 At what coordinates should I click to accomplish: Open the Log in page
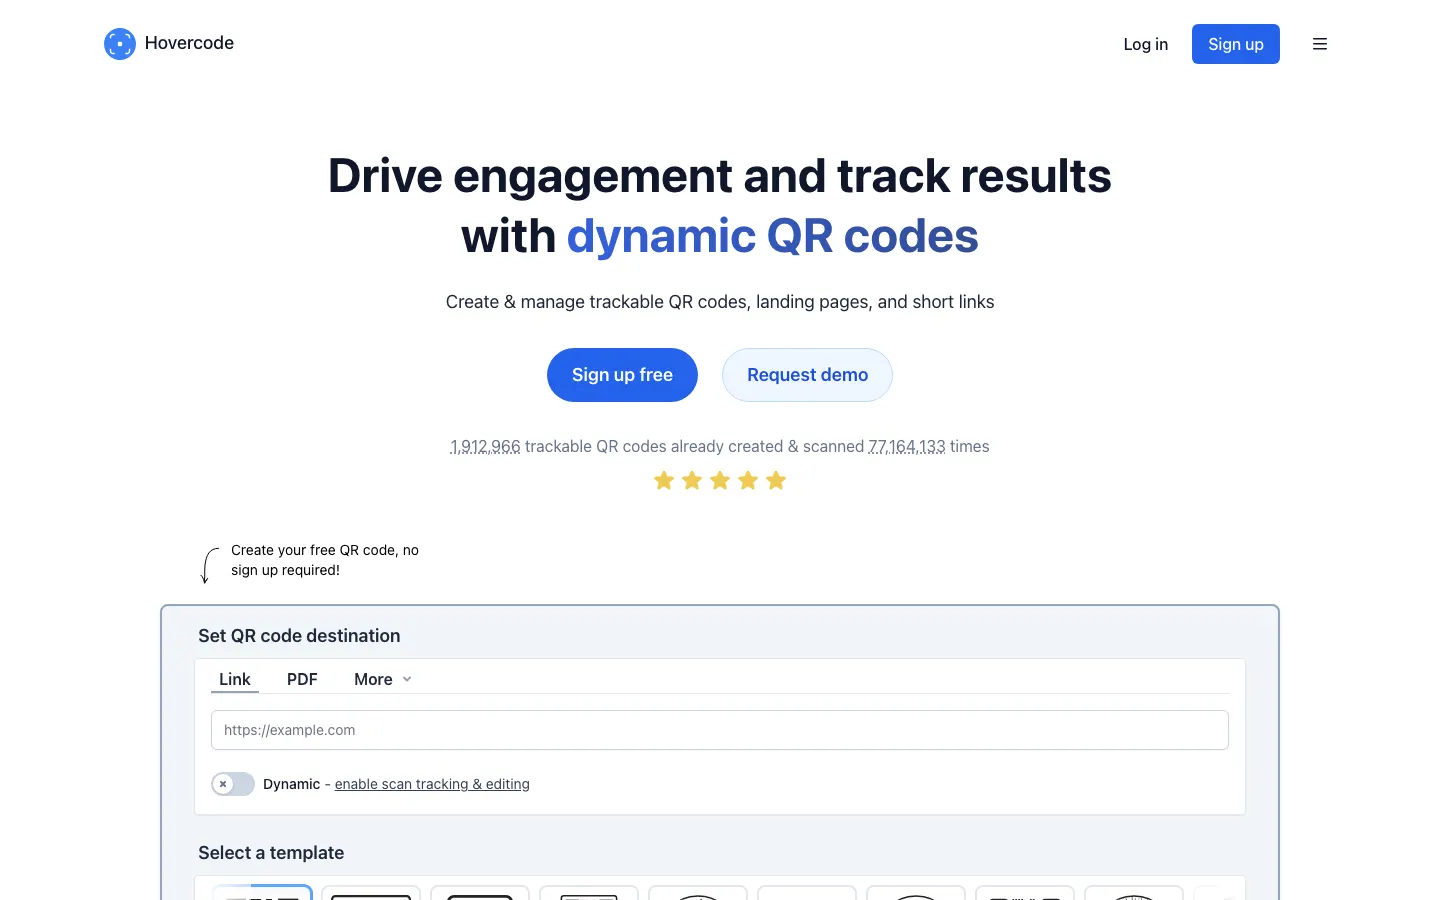click(1145, 44)
